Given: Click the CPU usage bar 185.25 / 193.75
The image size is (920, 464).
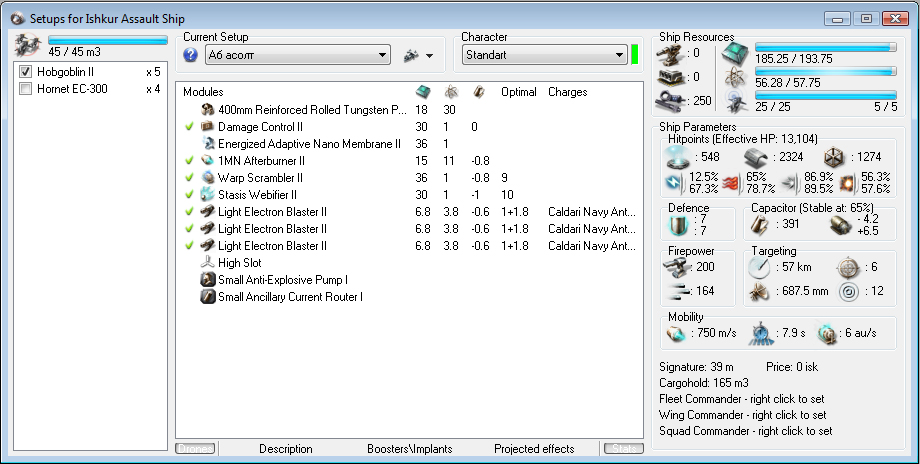Looking at the screenshot, I should click(x=826, y=47).
